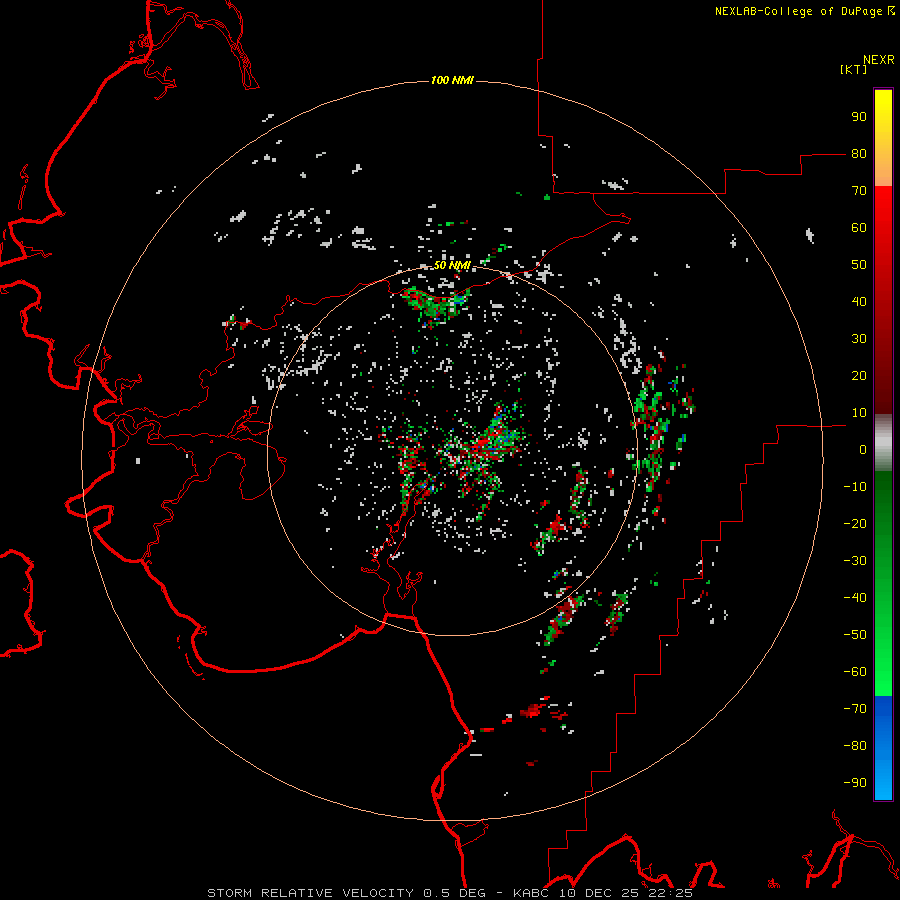The width and height of the screenshot is (900, 900).
Task: Click the -20 value on velocity scale
Action: pos(855,524)
